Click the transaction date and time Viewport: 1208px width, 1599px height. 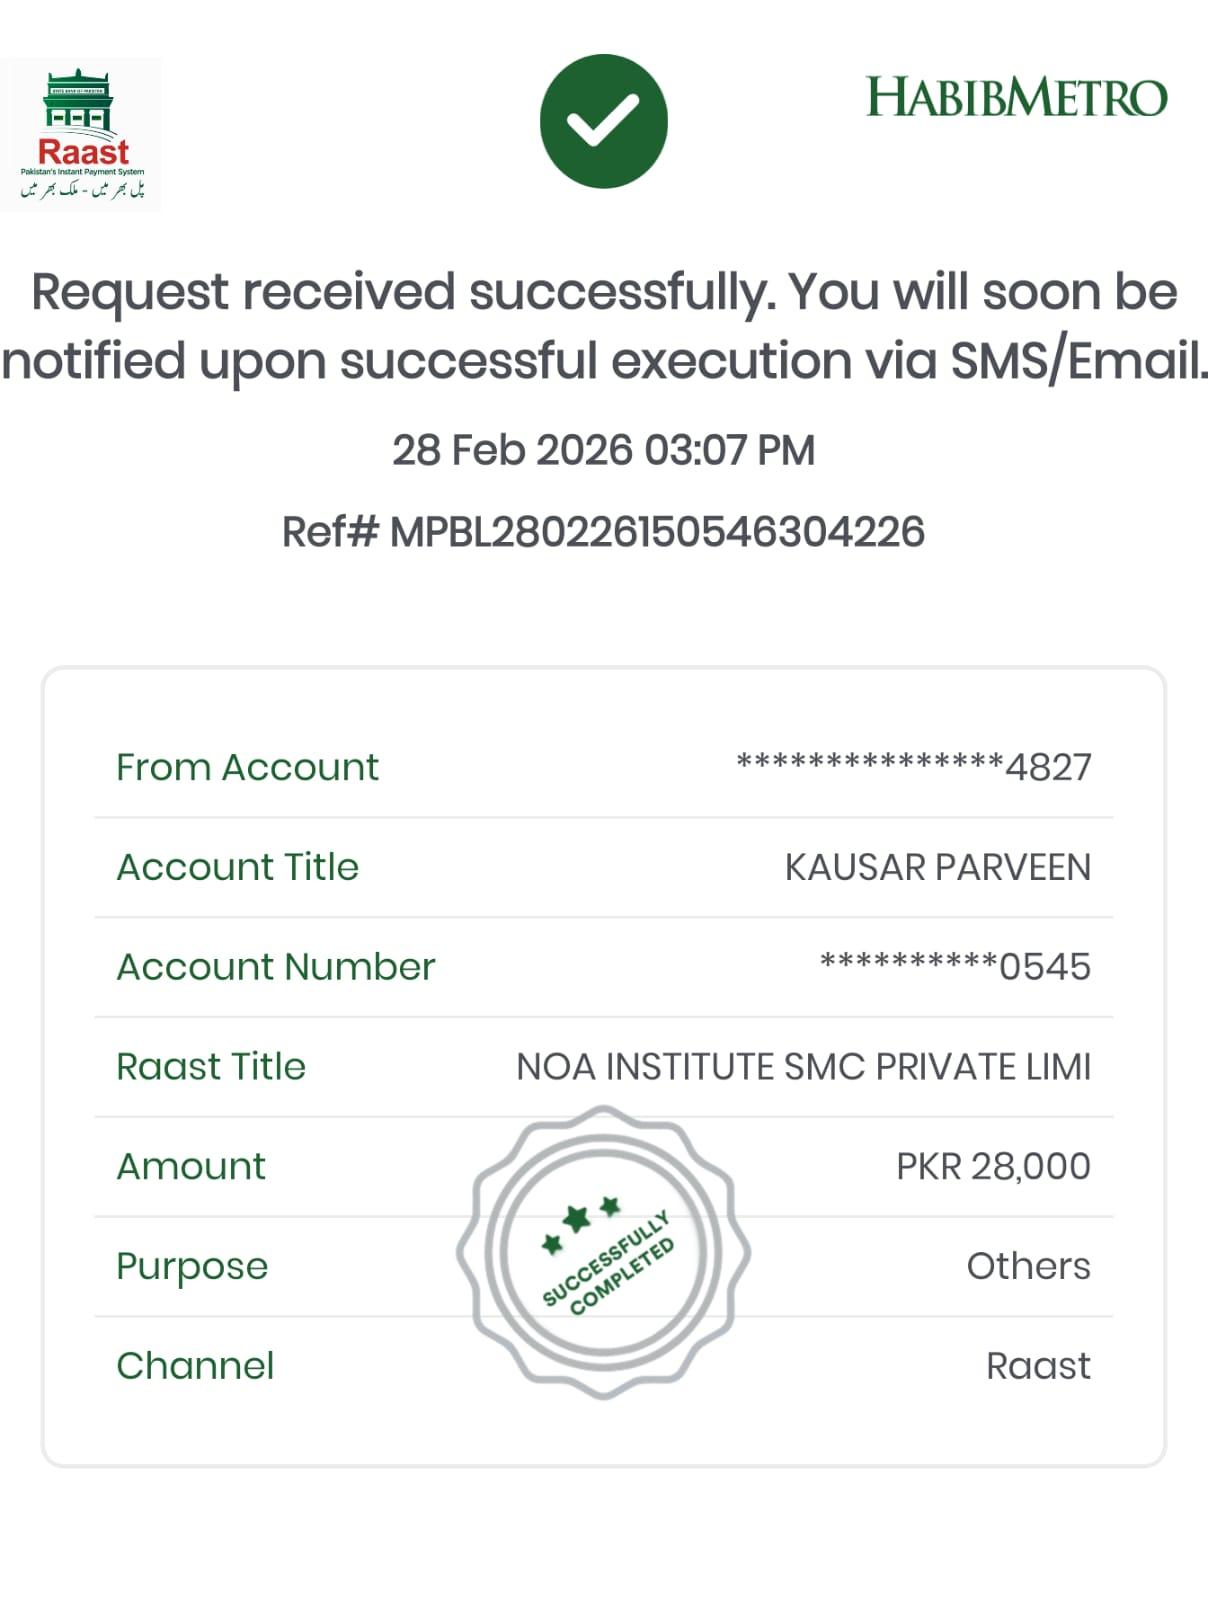pos(604,450)
